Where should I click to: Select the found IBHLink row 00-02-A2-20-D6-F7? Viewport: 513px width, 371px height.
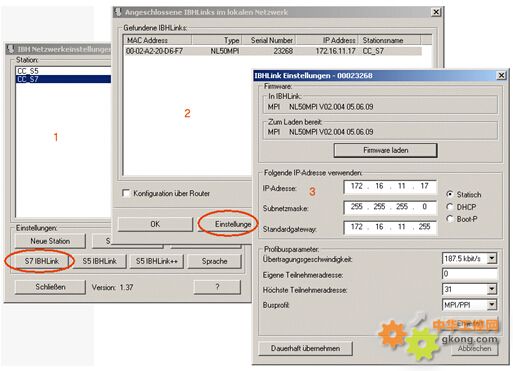(273, 51)
